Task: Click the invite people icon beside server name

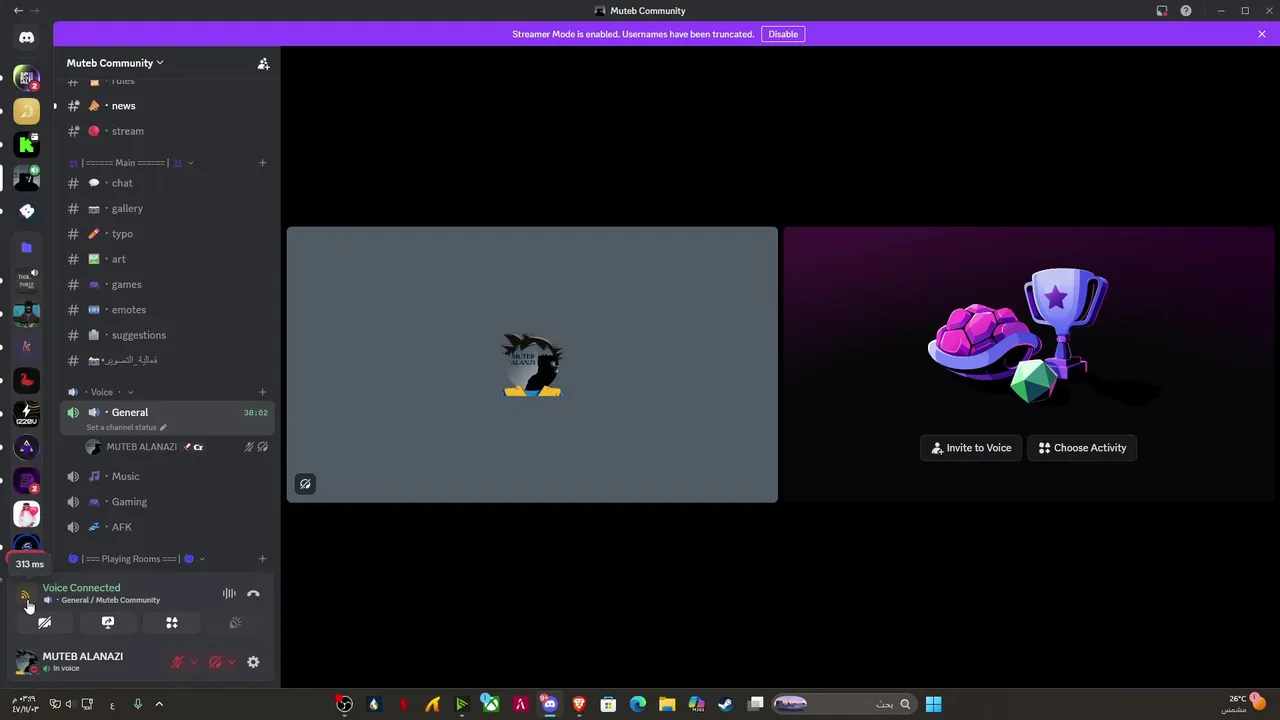Action: pos(263,63)
